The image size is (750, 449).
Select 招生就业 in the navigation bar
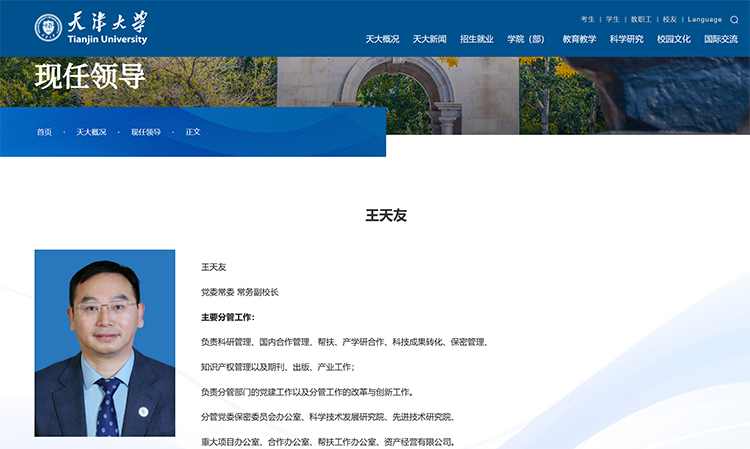pyautogui.click(x=476, y=39)
